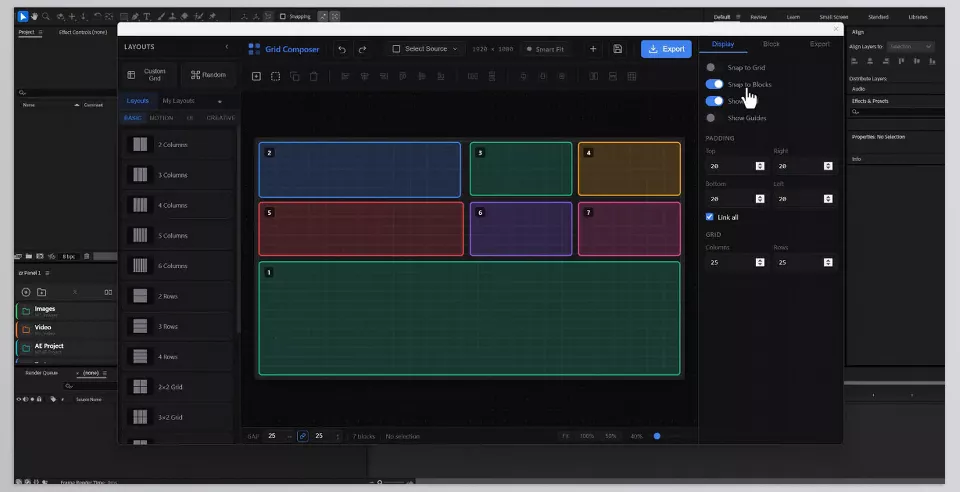The height and width of the screenshot is (492, 960).
Task: Select the 3 Rows layout
Action: (178, 326)
